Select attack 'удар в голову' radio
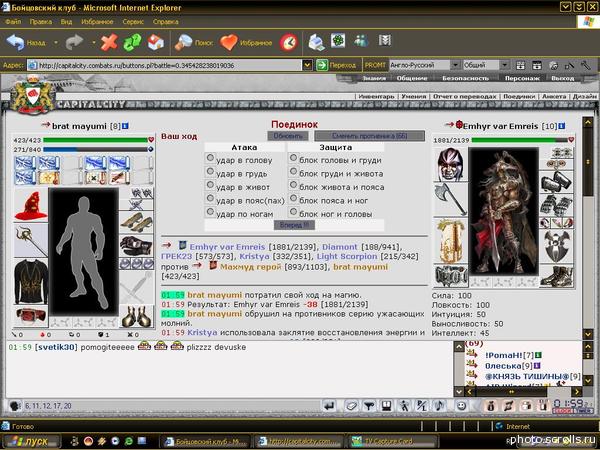The image size is (600, 450). click(209, 158)
